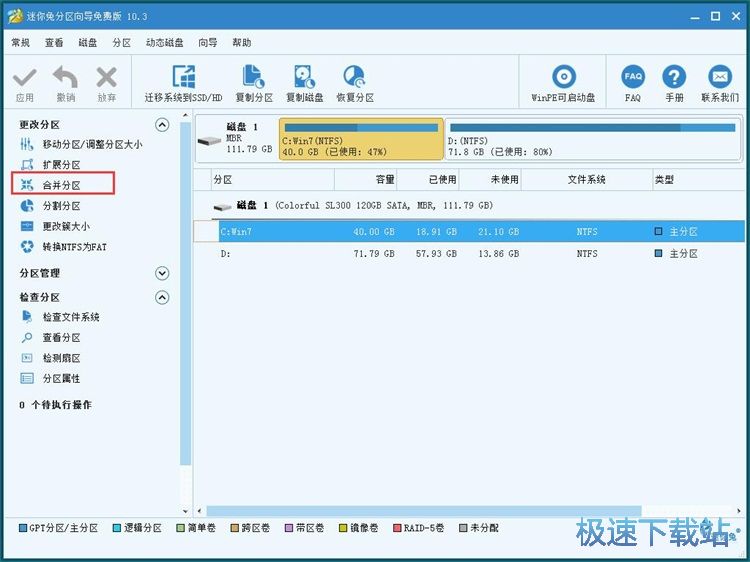The image size is (750, 562).
Task: Open the 常规 menu
Action: coord(21,43)
